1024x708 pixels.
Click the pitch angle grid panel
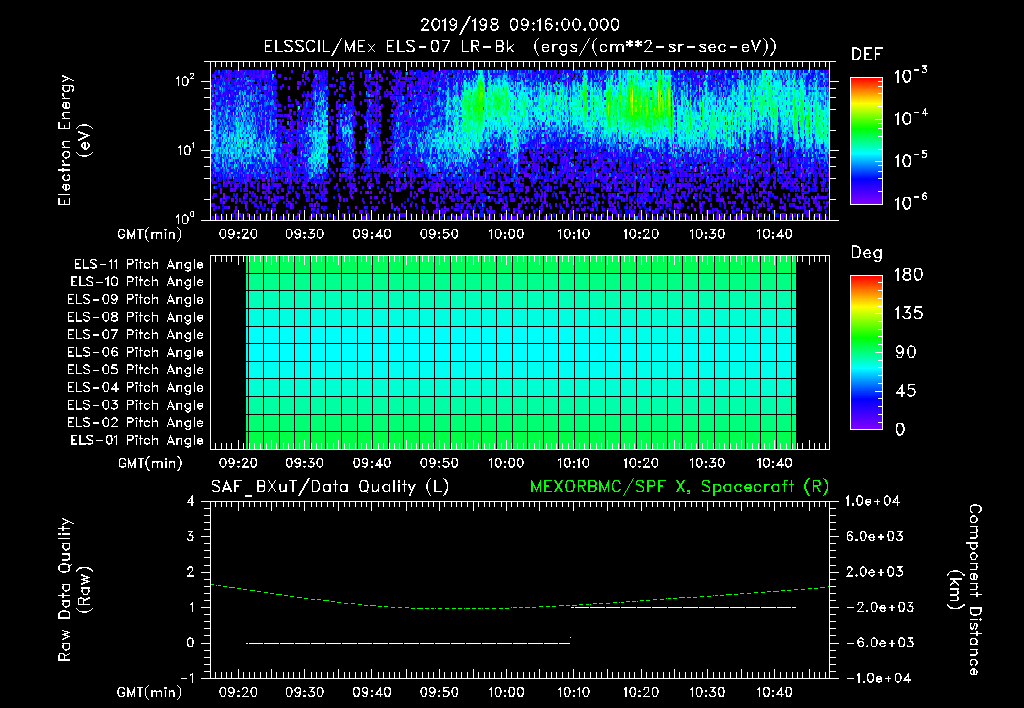[520, 352]
